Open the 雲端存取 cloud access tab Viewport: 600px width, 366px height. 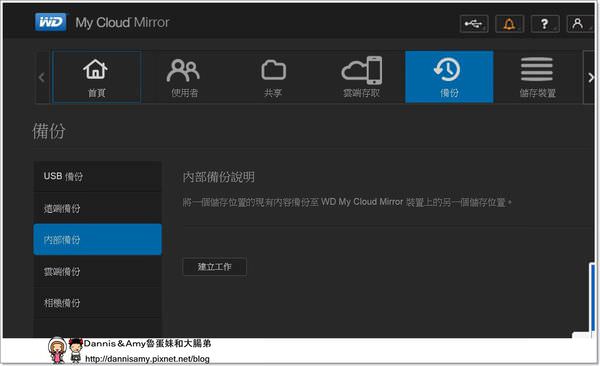click(x=361, y=77)
